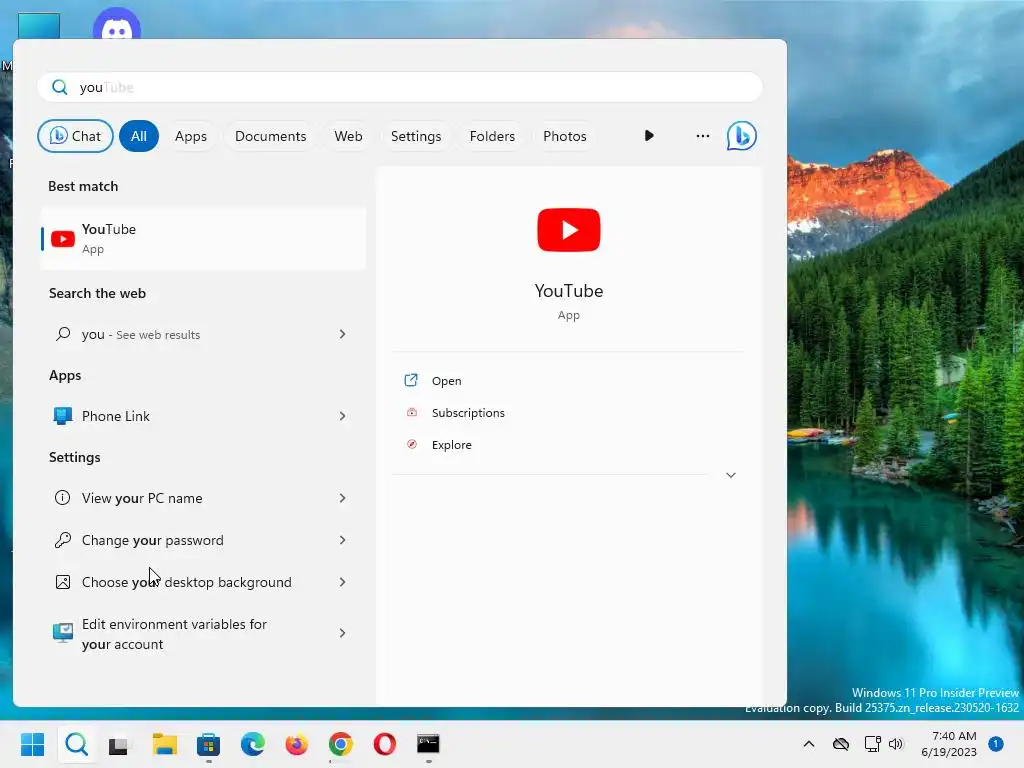This screenshot has height=768, width=1024.
Task: Expand the Choose your desktop background chevron
Action: click(342, 582)
